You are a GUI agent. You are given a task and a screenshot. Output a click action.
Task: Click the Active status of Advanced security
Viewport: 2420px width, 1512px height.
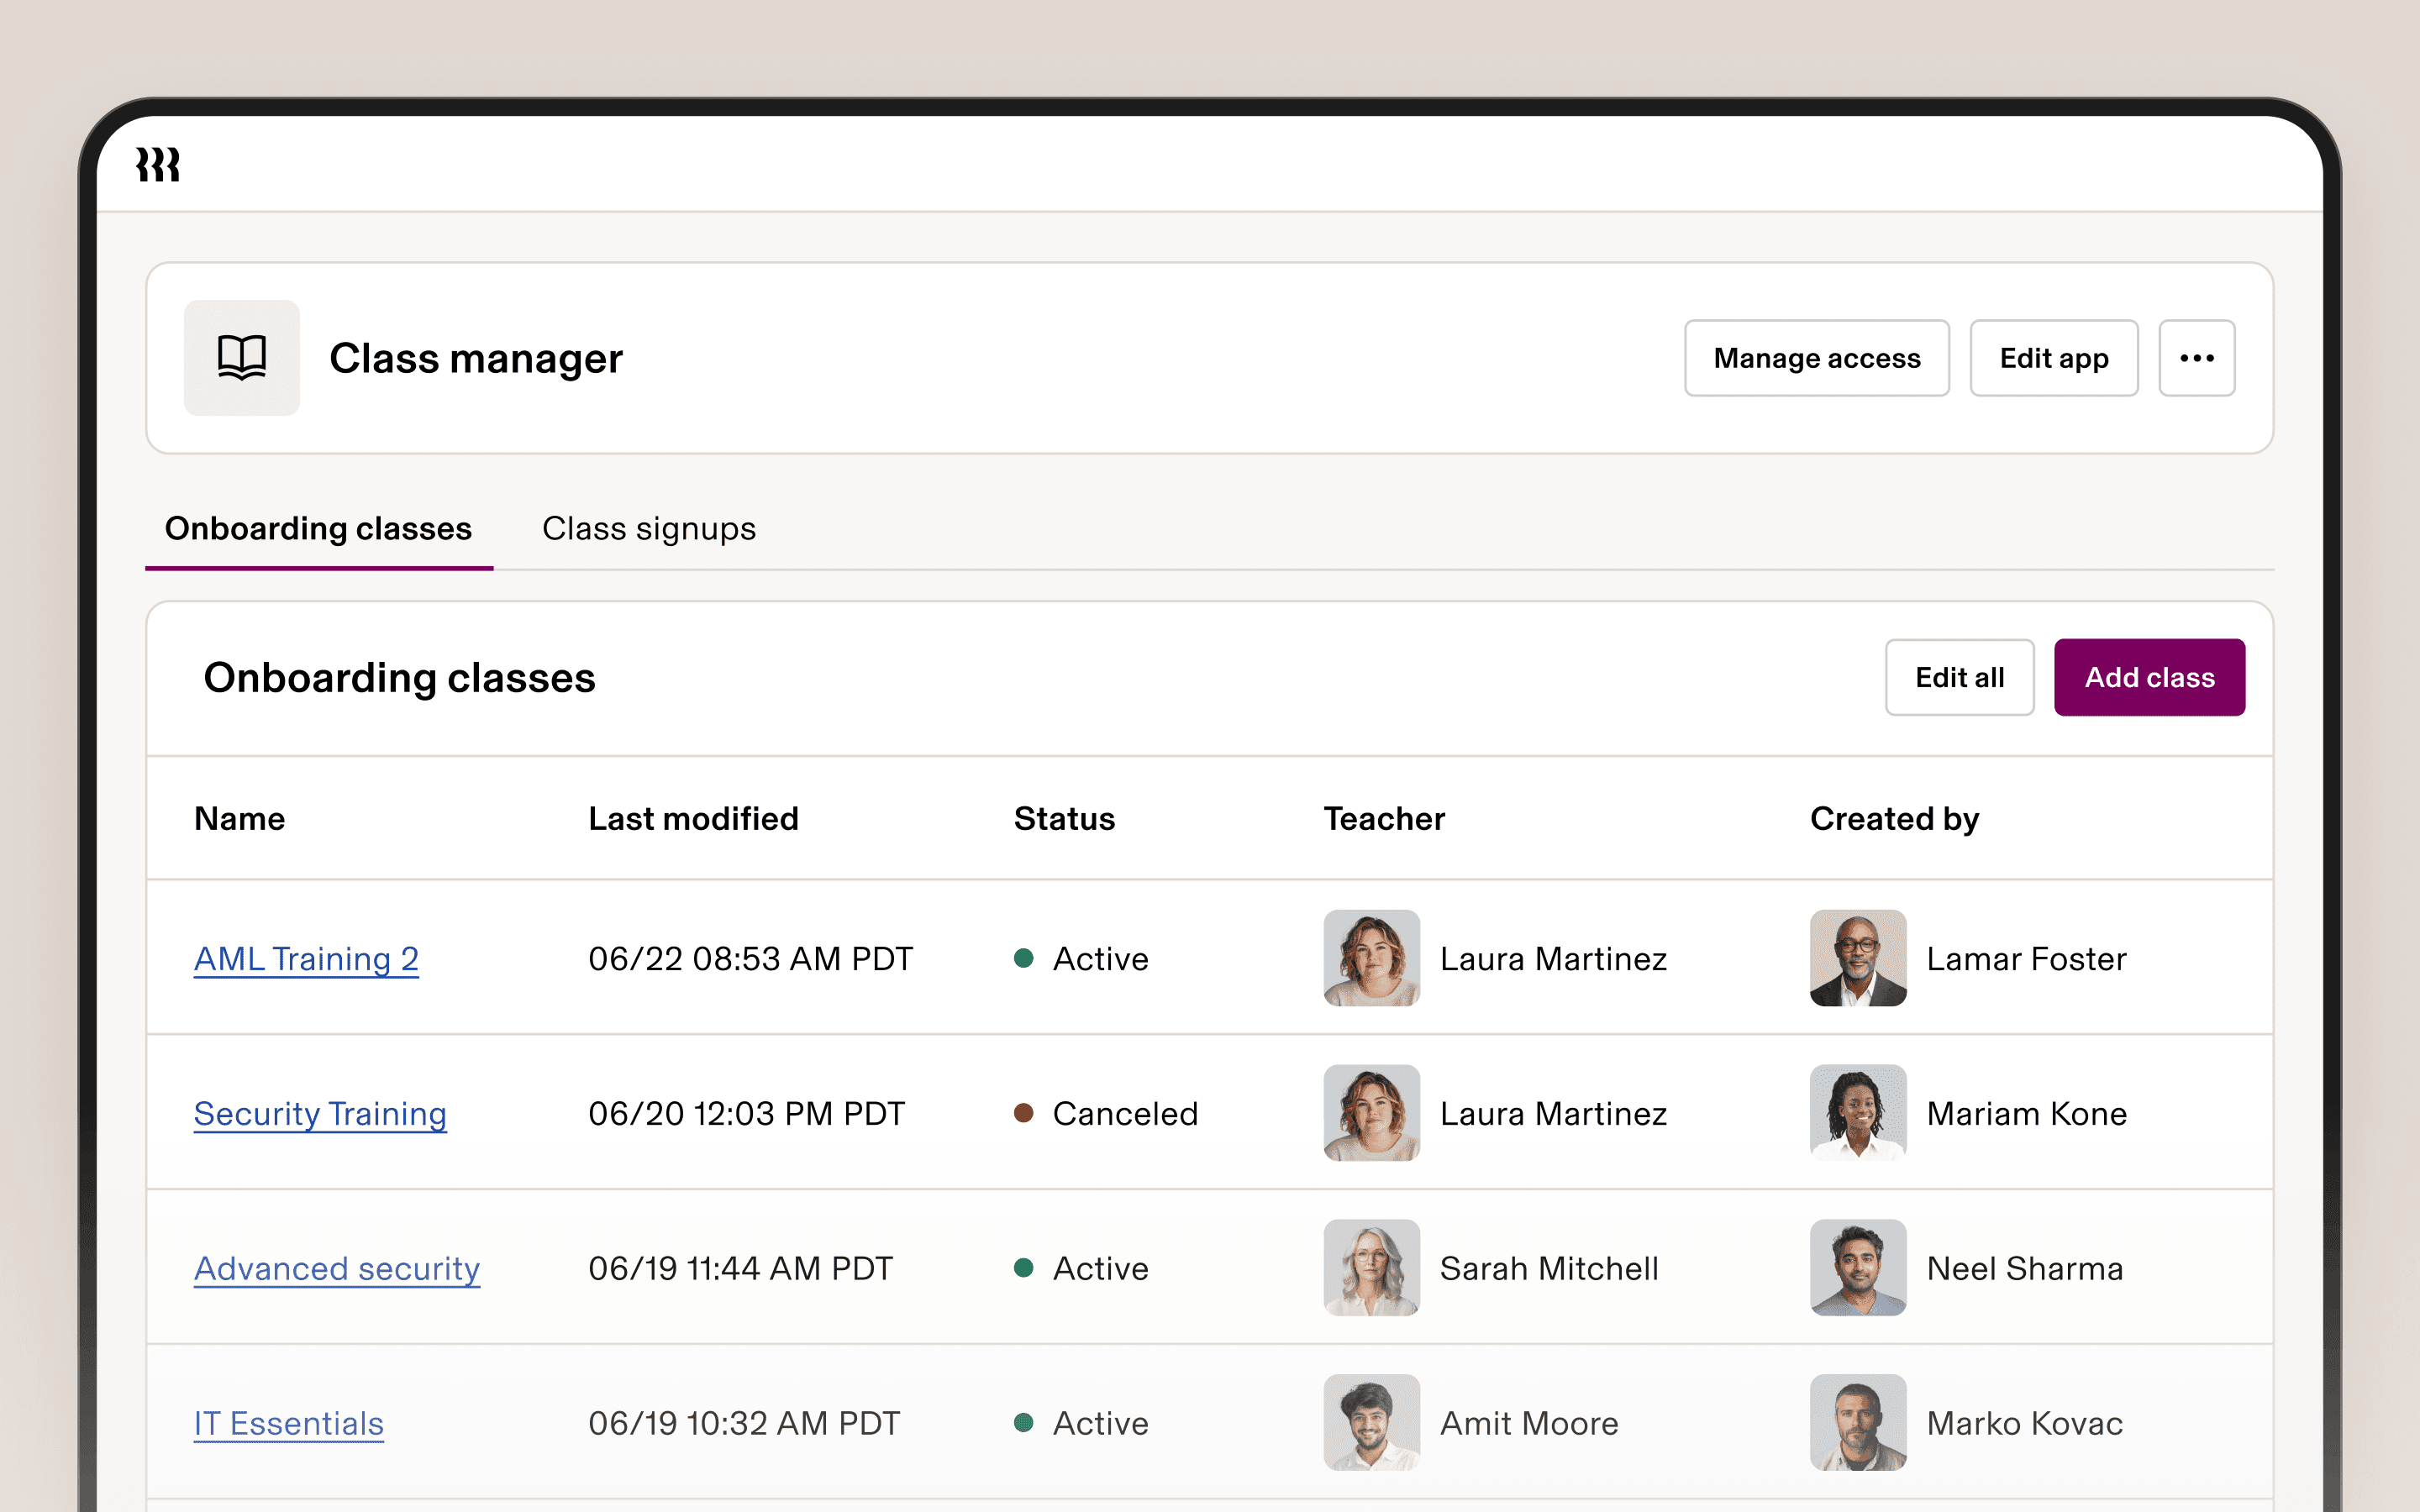pos(1082,1268)
